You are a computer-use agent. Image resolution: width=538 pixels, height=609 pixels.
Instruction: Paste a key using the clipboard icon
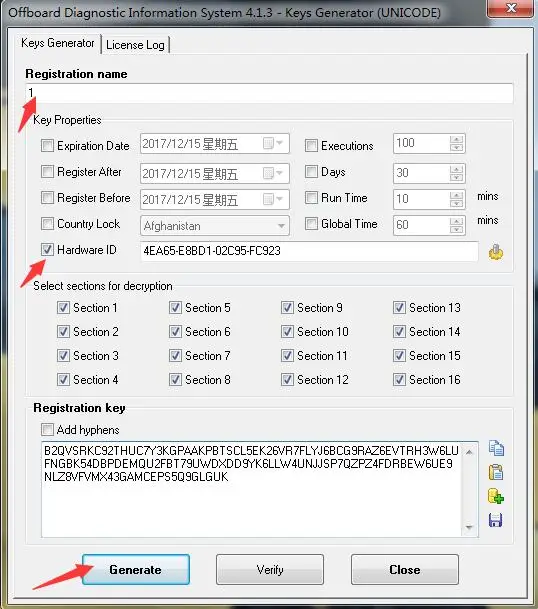(496, 472)
